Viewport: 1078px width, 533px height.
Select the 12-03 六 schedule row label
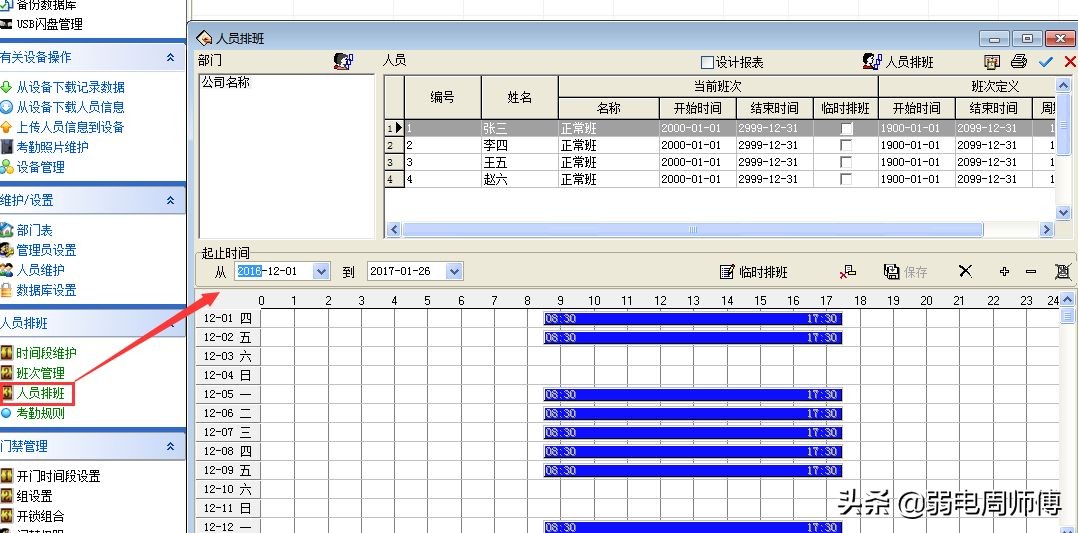pos(228,356)
